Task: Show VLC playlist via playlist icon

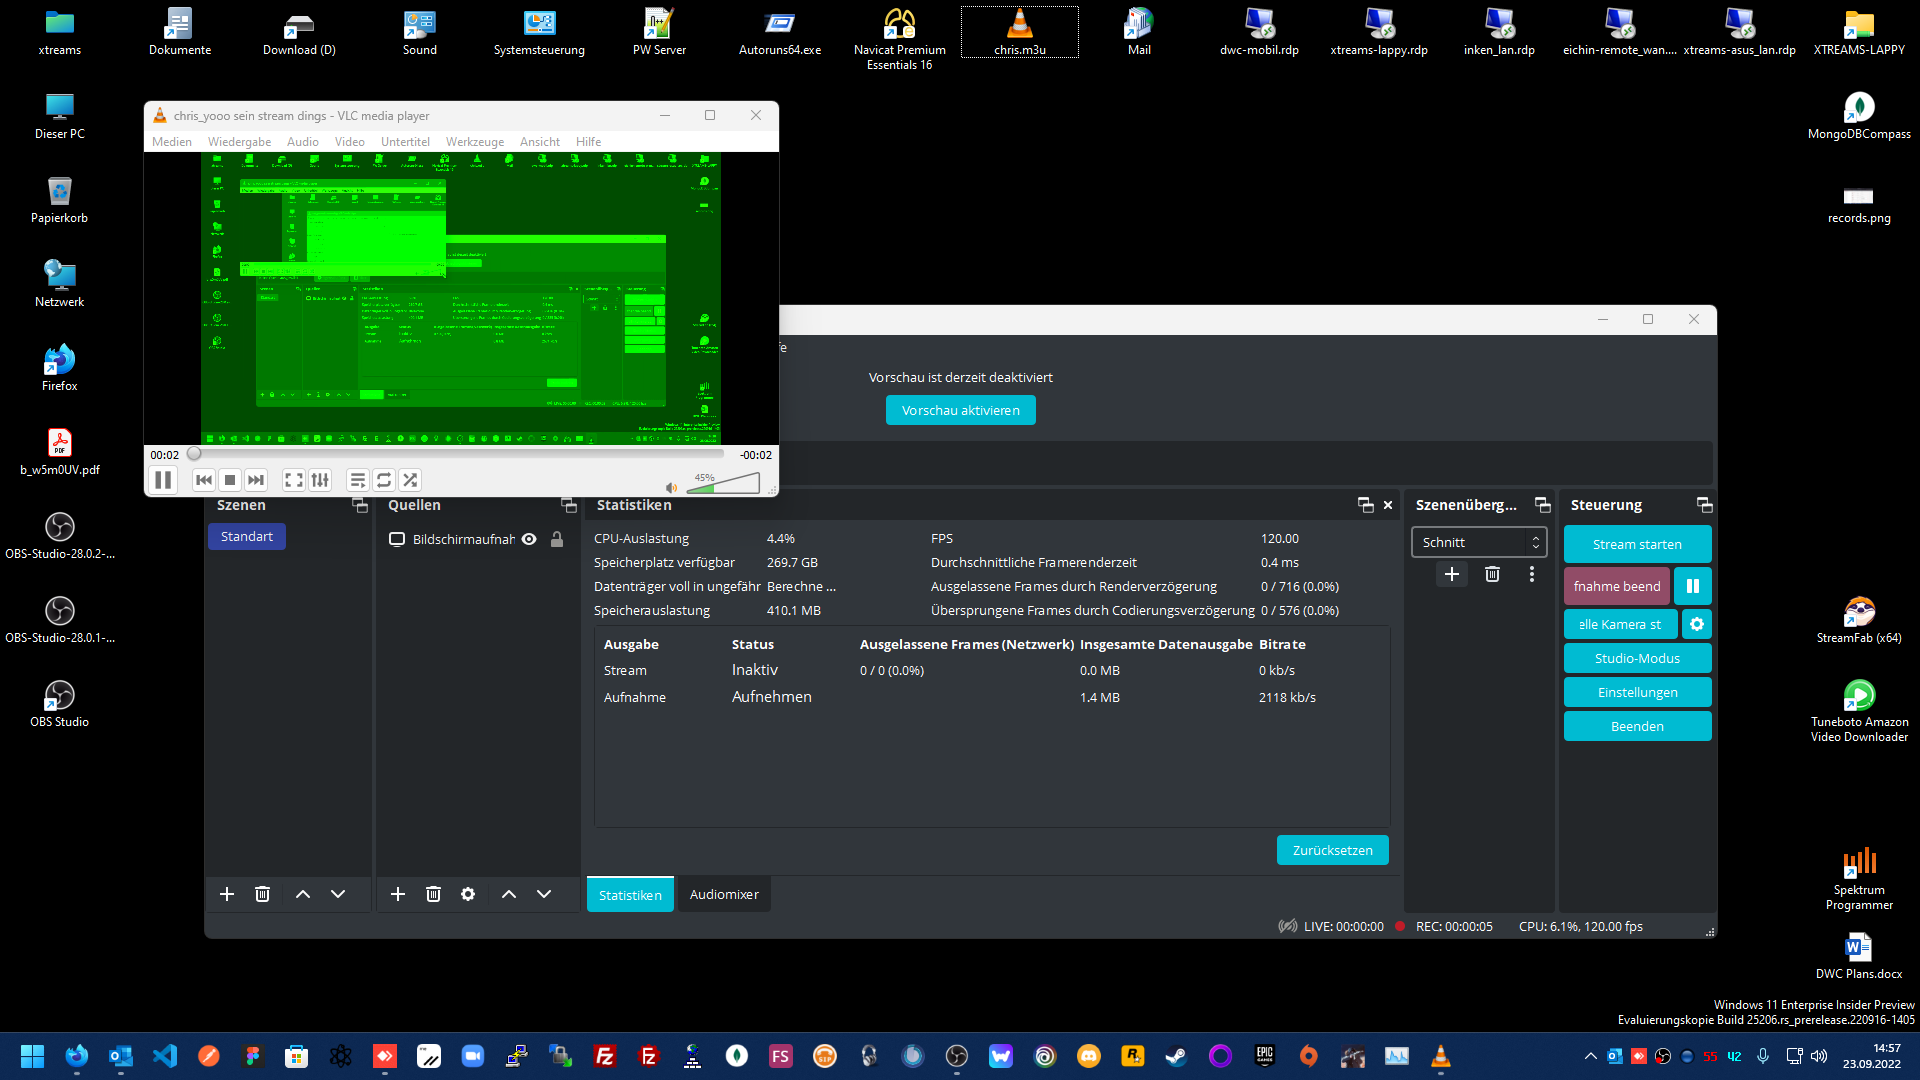Action: (357, 480)
